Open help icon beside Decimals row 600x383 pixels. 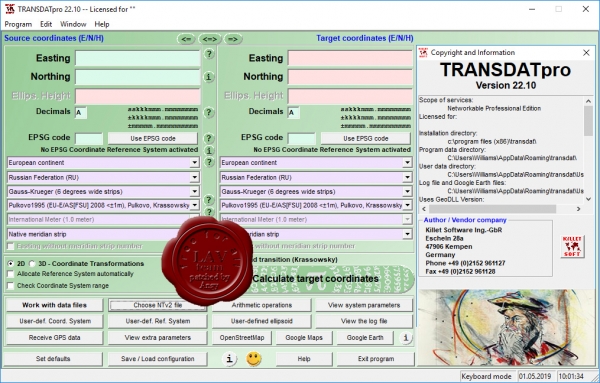click(x=209, y=112)
